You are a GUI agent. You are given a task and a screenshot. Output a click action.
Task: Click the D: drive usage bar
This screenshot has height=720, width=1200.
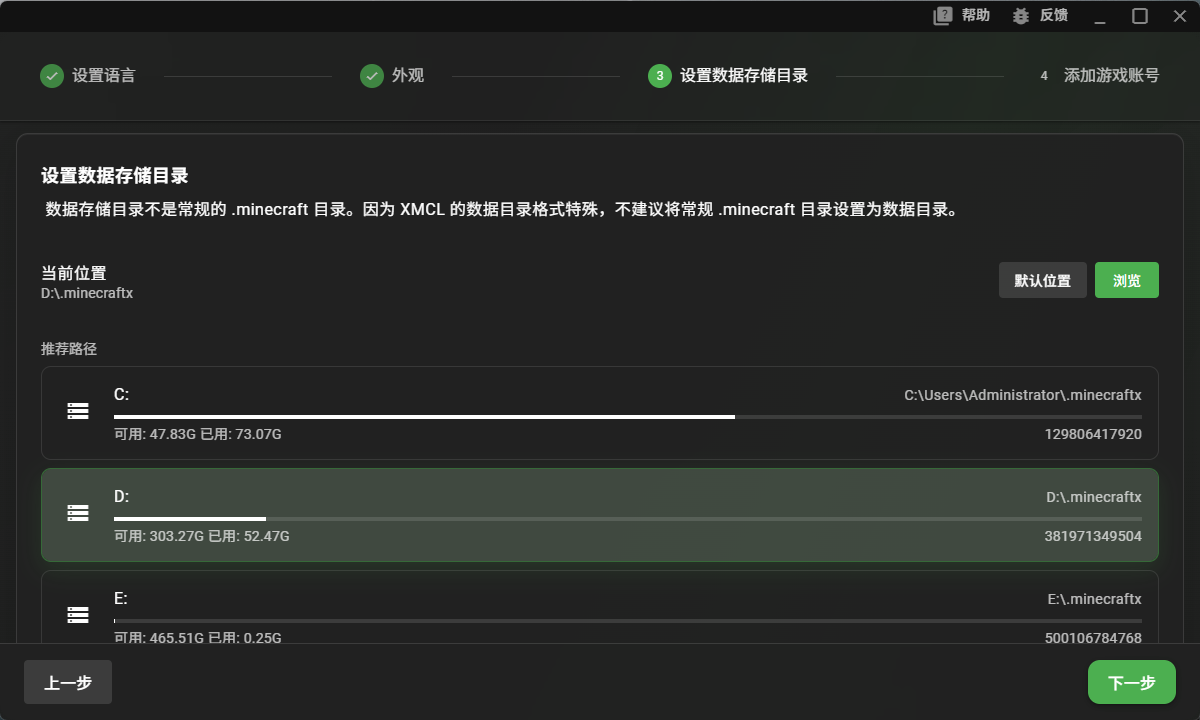(x=628, y=518)
